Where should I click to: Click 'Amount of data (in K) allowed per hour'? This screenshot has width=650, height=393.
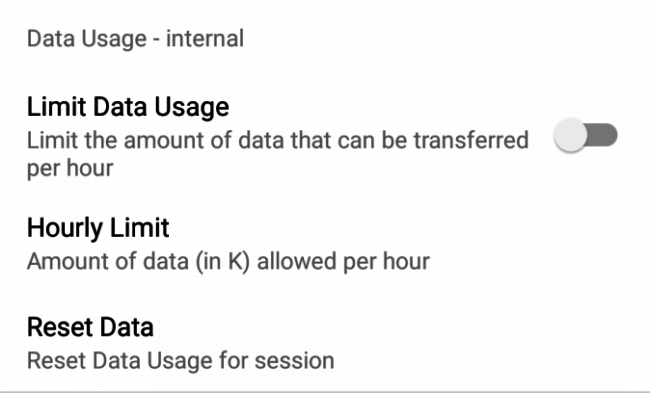pos(228,262)
